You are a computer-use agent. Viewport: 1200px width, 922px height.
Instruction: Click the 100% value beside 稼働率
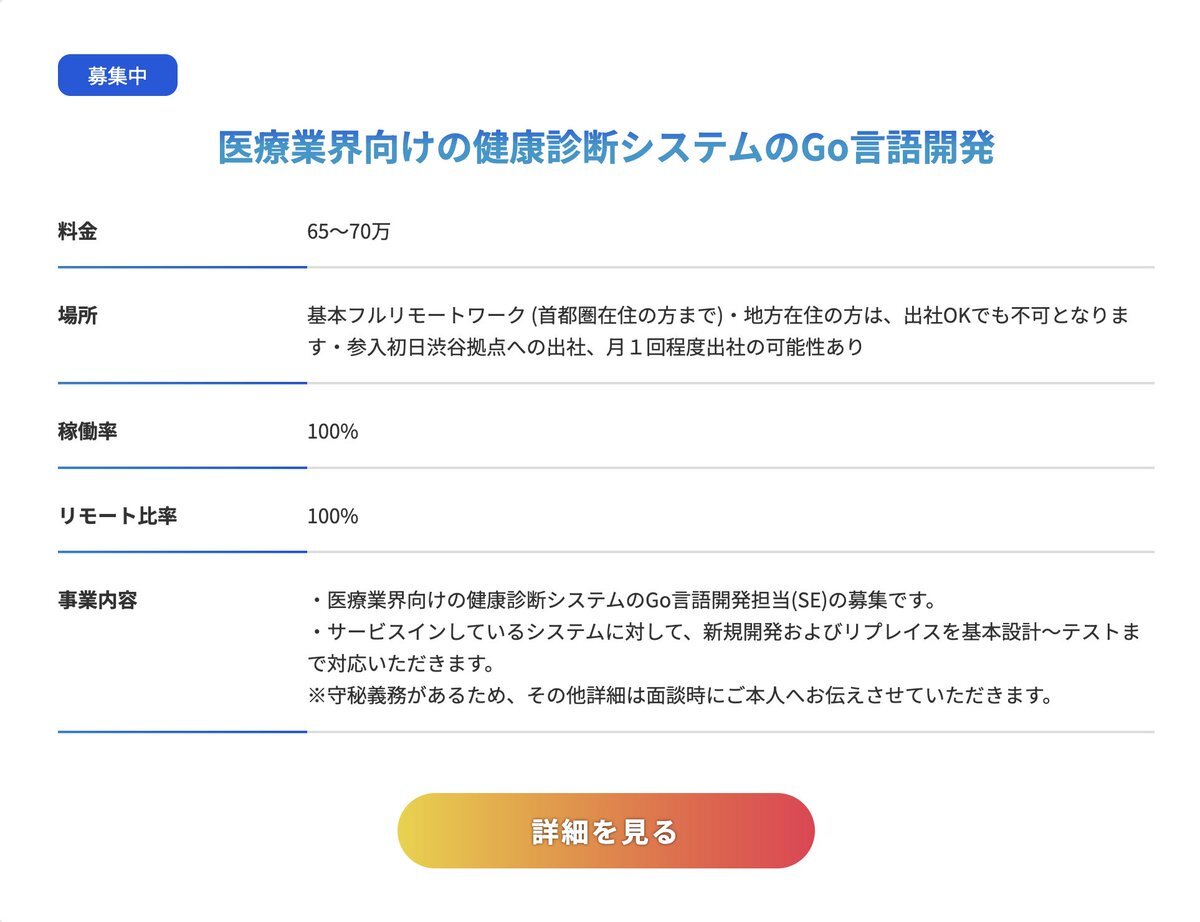pyautogui.click(x=333, y=432)
